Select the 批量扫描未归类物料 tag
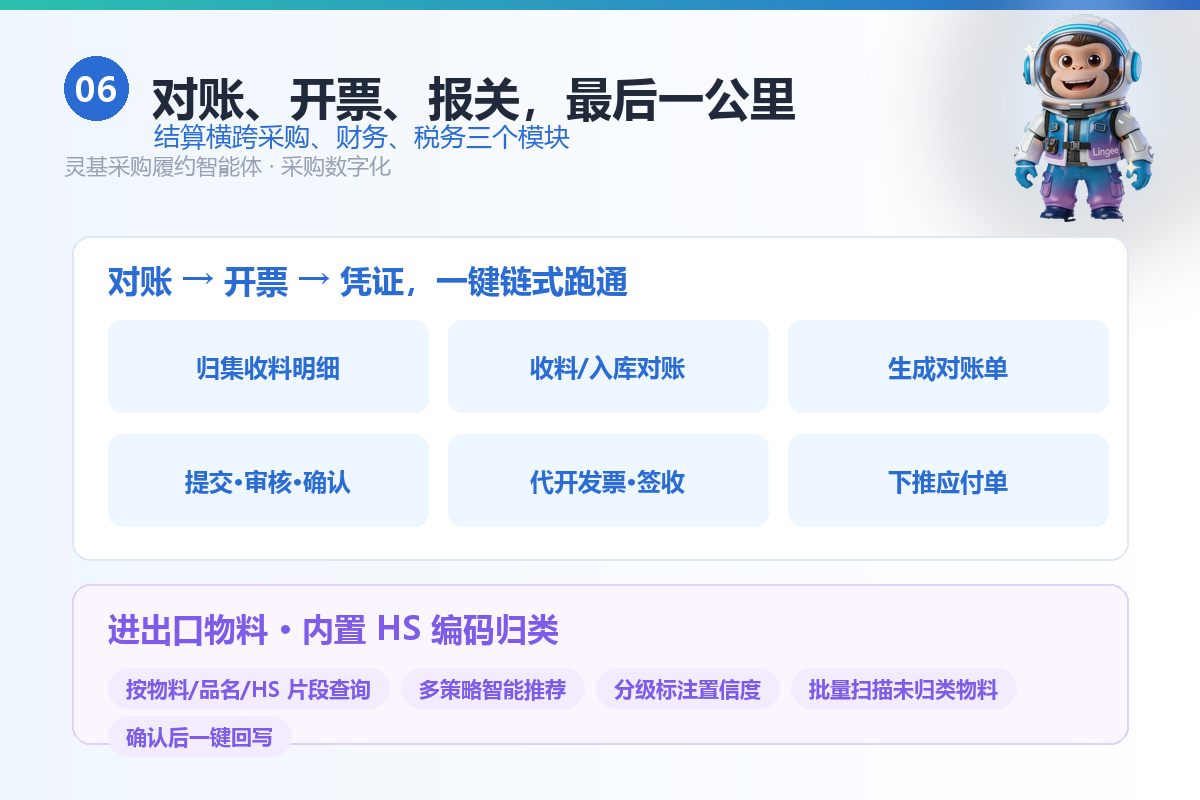 pyautogui.click(x=904, y=689)
